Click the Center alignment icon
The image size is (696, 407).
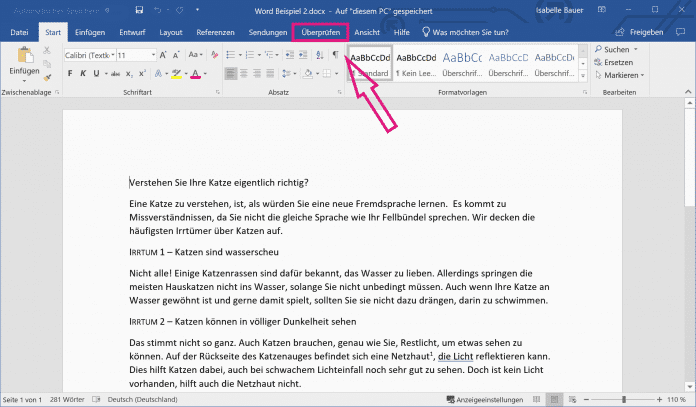click(x=245, y=74)
